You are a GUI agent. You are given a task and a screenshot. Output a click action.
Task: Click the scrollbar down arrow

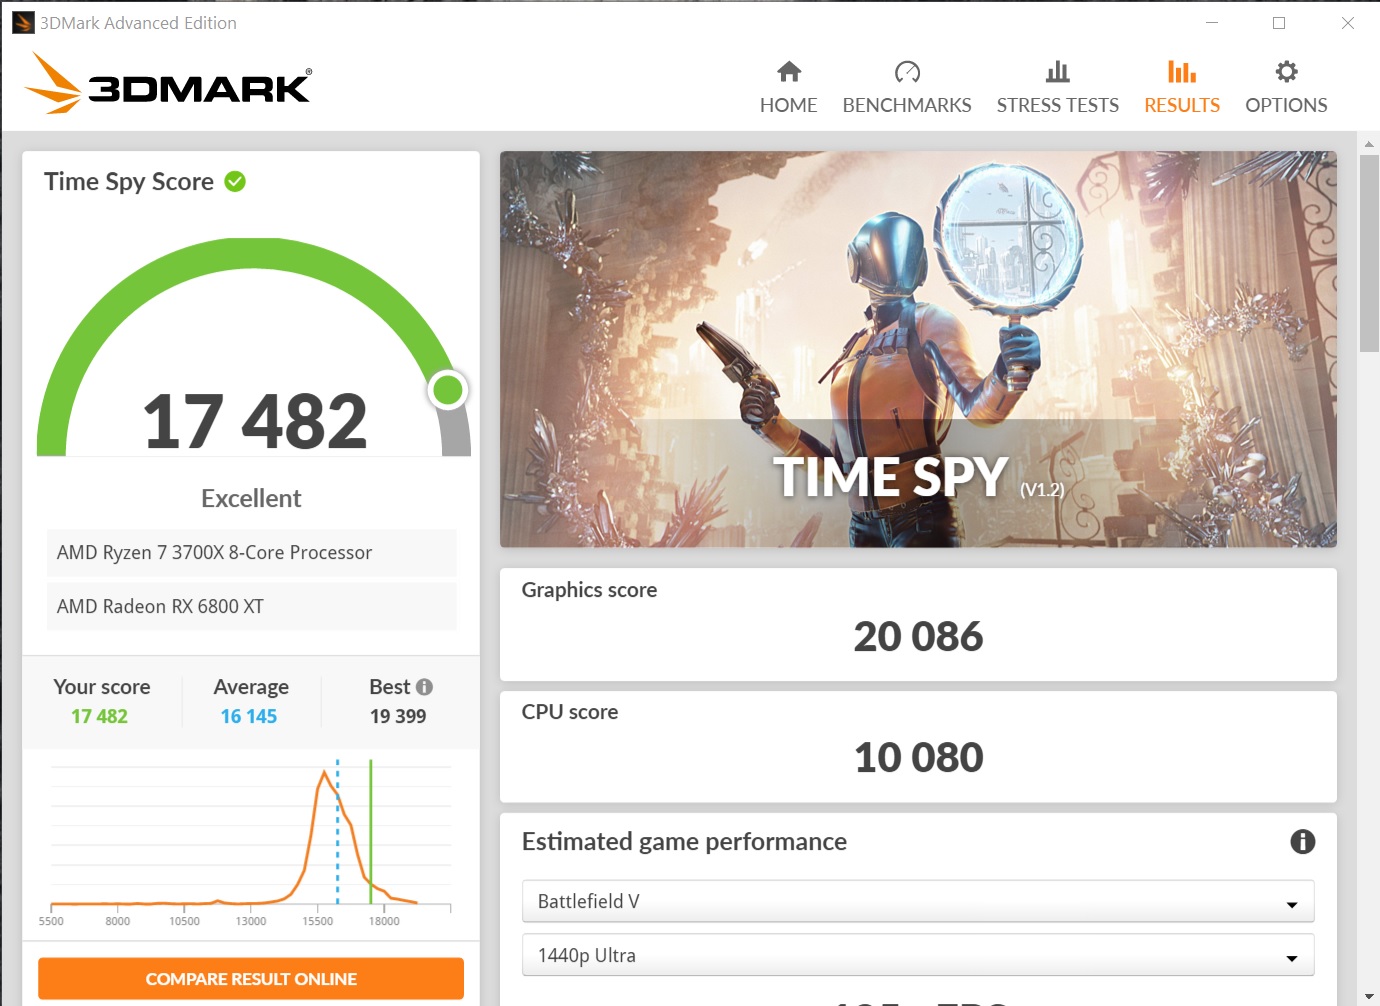tap(1369, 996)
